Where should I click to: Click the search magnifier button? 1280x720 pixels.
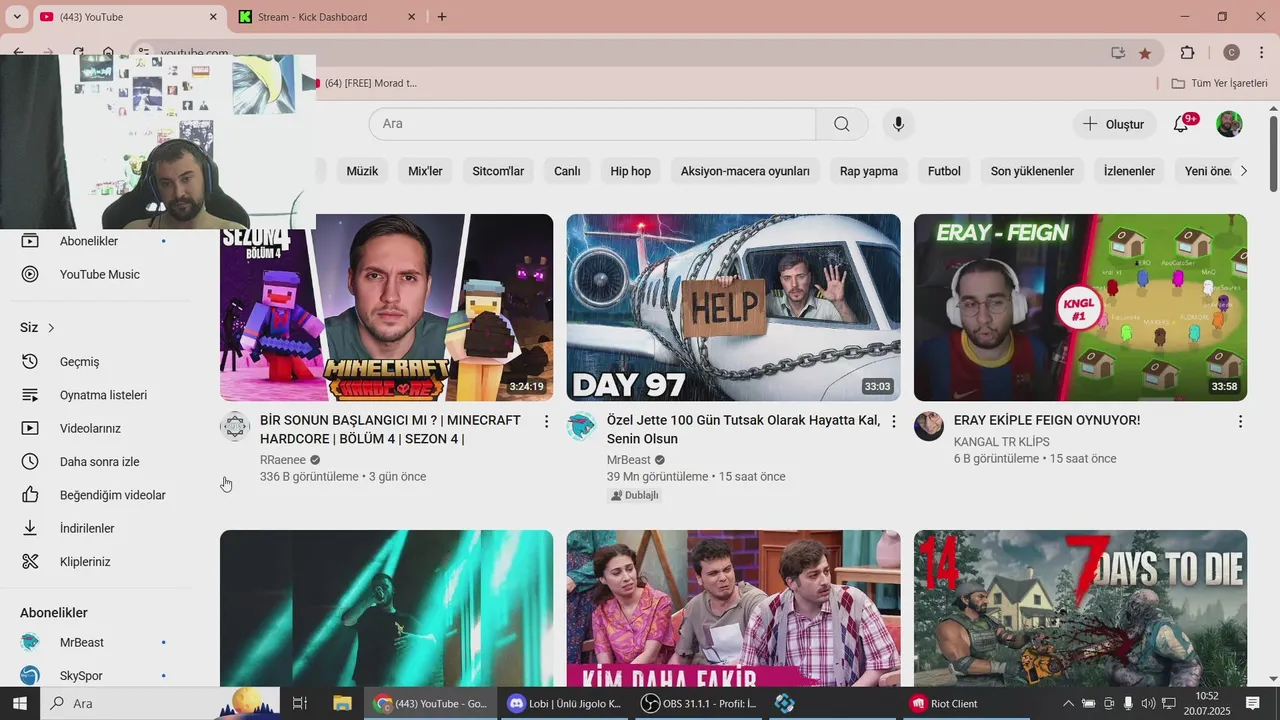pyautogui.click(x=842, y=124)
